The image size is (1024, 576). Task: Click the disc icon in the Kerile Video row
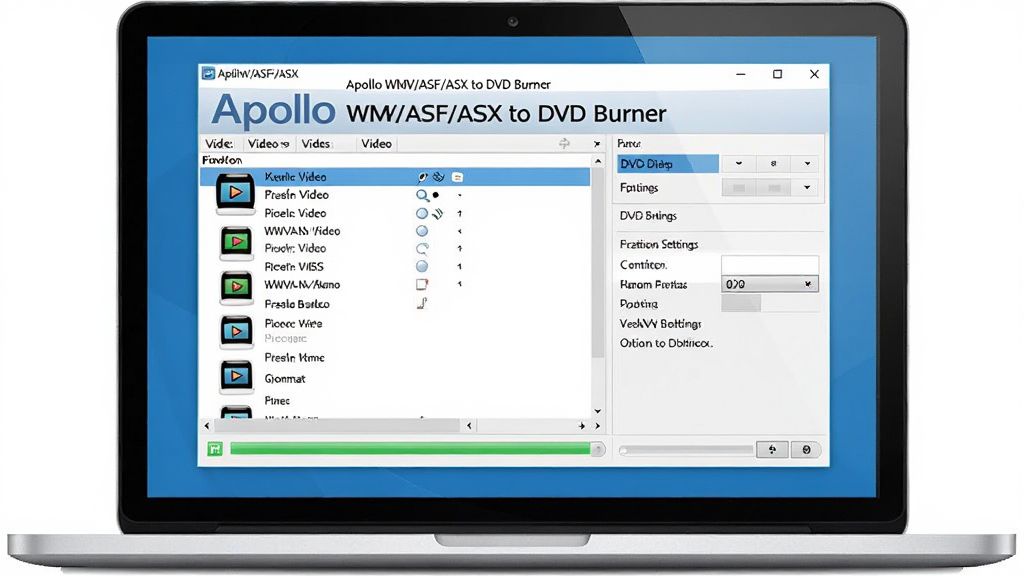coord(439,177)
